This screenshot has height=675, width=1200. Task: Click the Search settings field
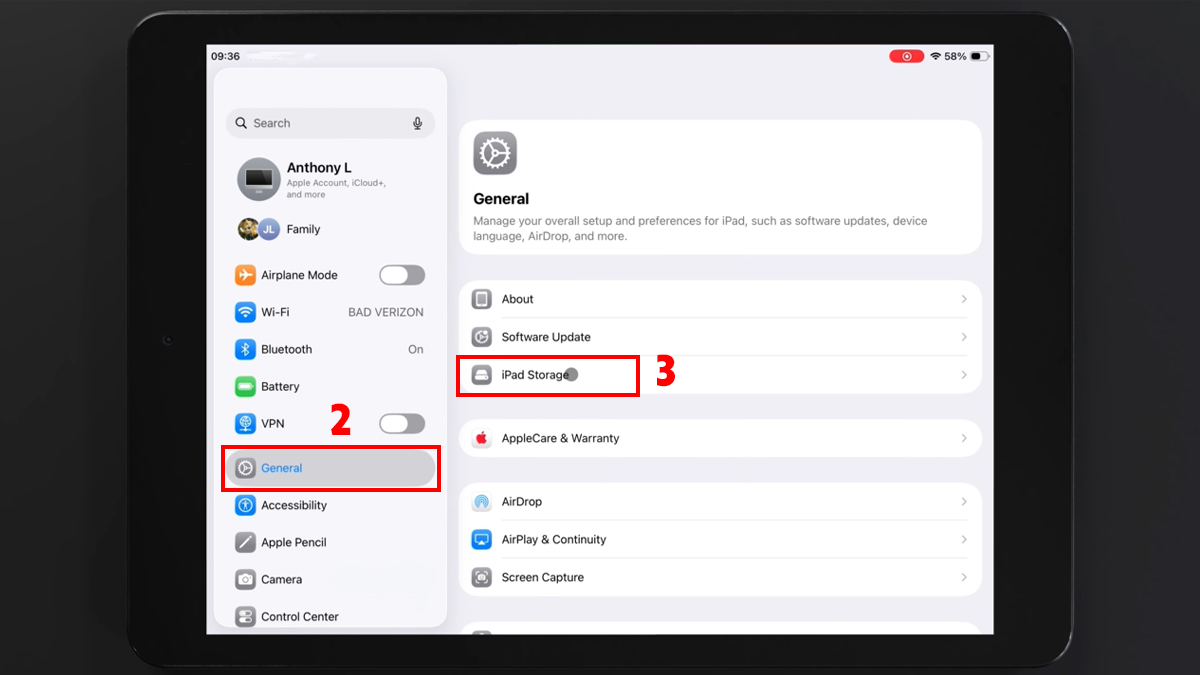330,123
